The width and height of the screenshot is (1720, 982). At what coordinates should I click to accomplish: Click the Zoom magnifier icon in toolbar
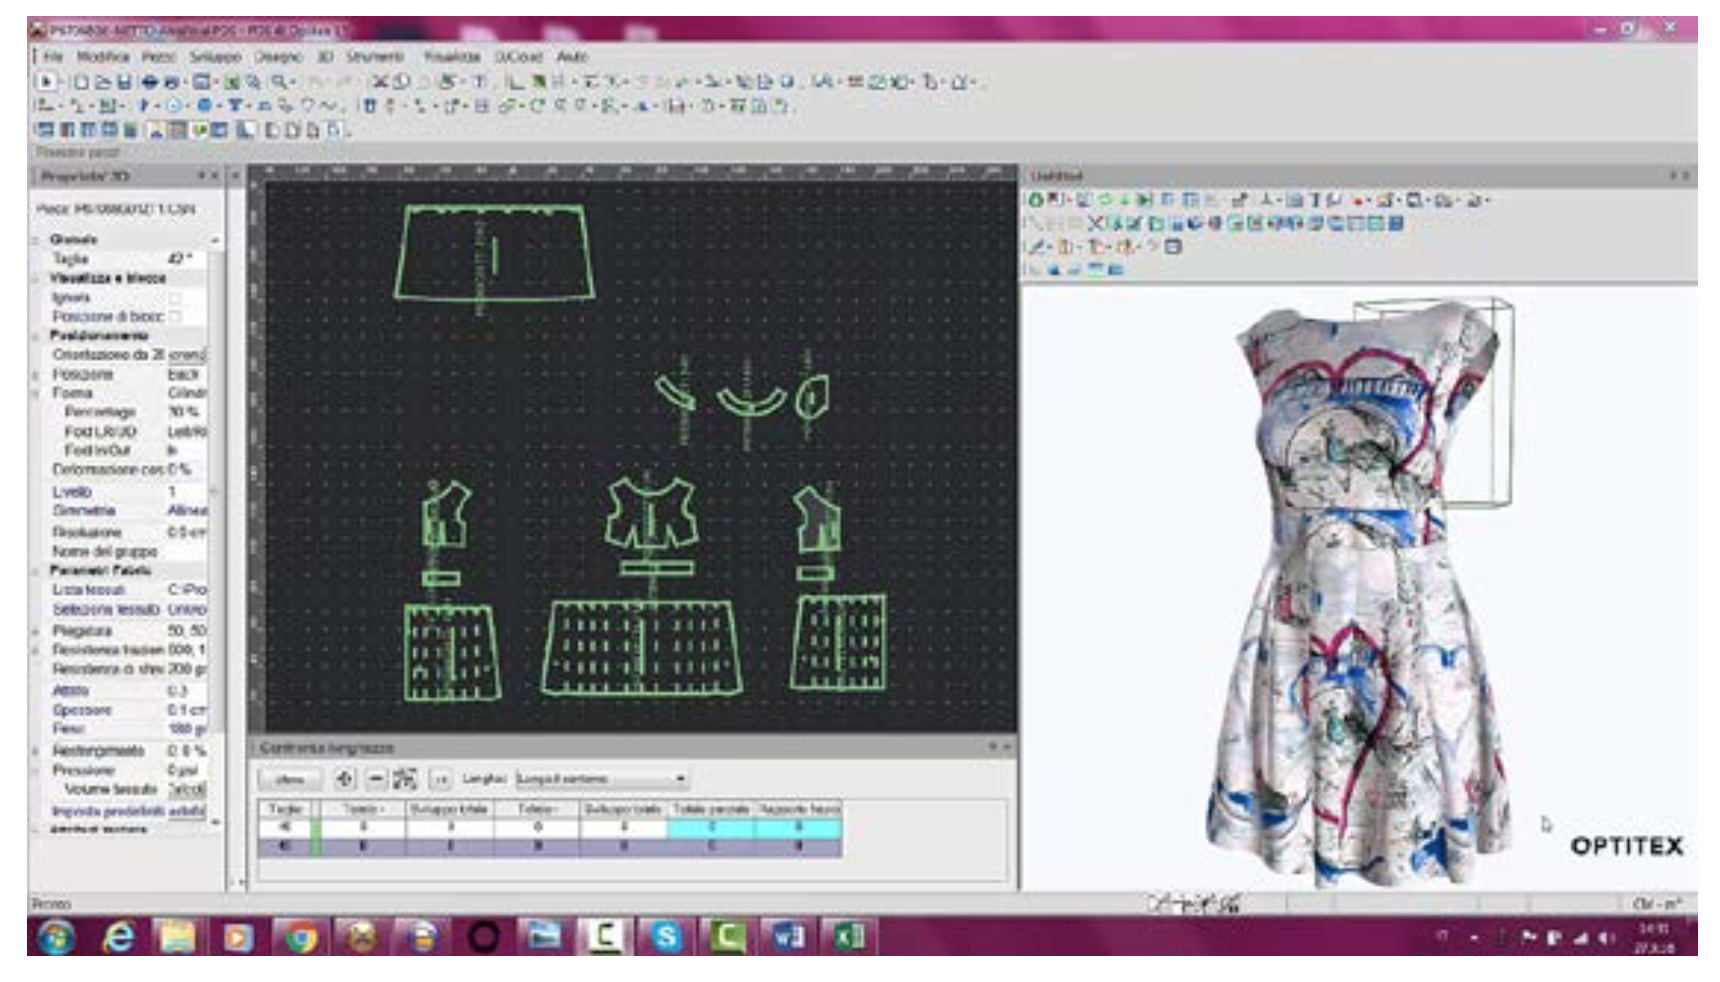pyautogui.click(x=280, y=82)
